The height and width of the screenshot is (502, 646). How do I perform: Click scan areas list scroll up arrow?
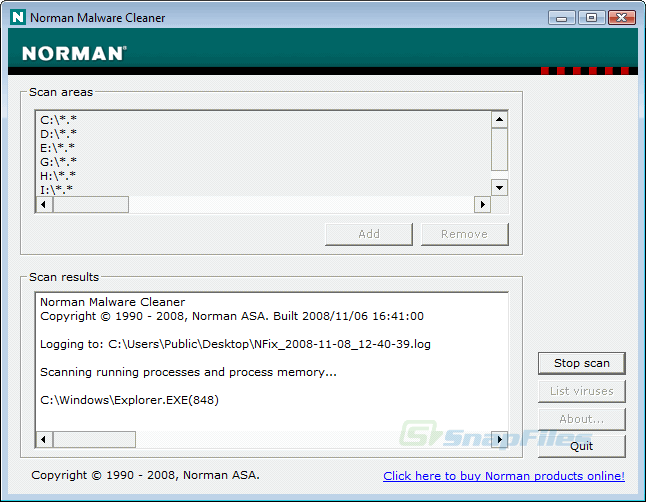(x=499, y=120)
